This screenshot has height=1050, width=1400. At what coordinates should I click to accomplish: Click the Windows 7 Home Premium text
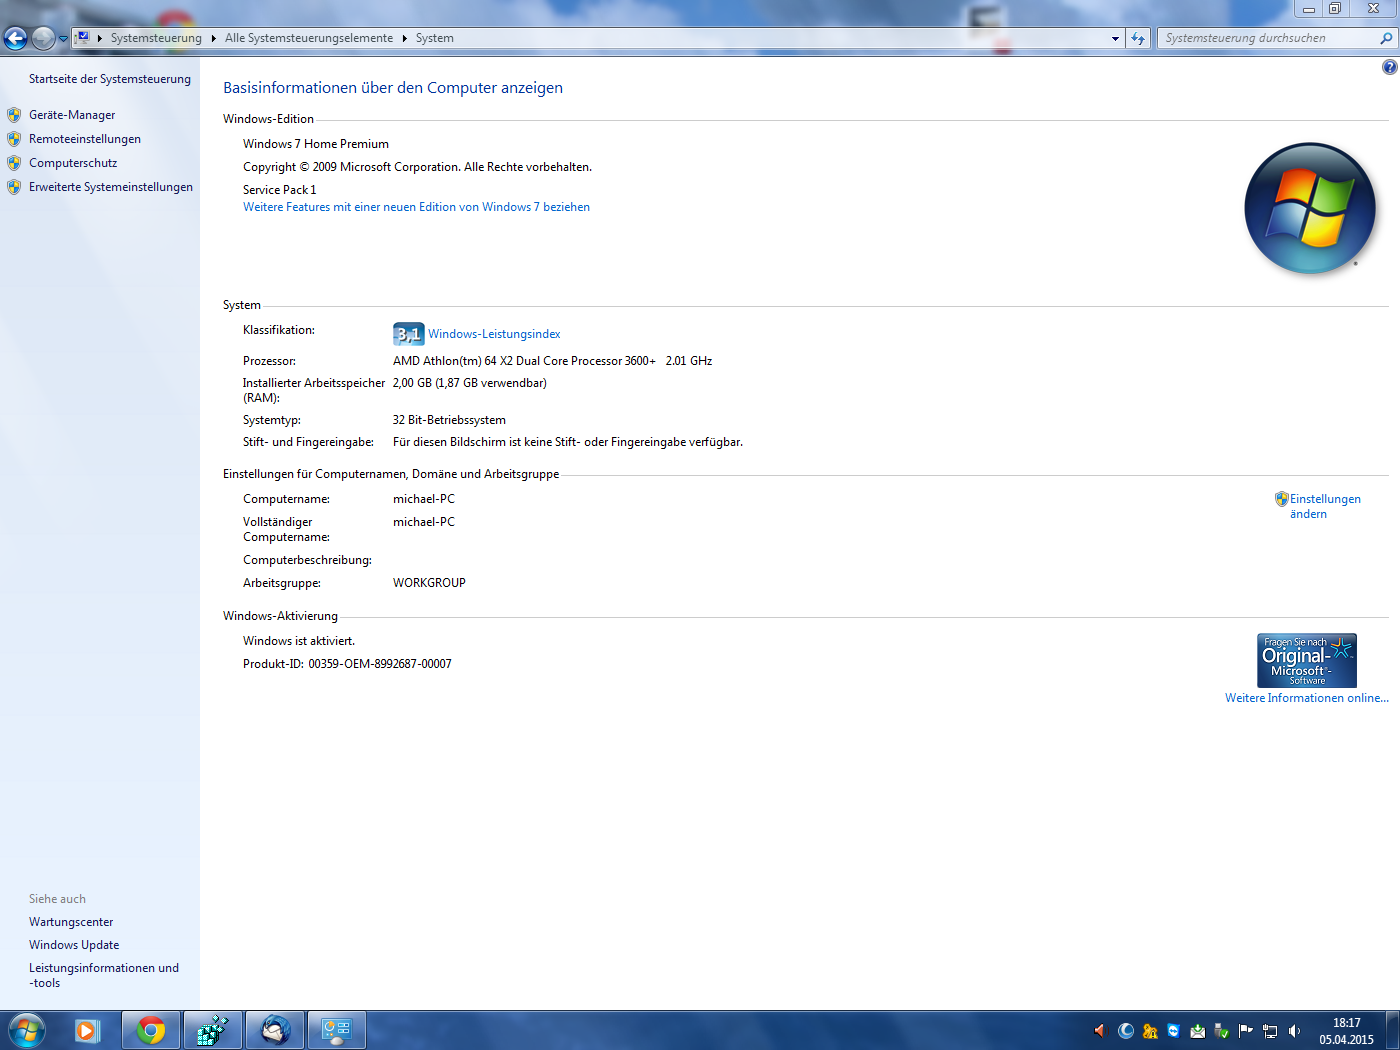click(x=316, y=144)
